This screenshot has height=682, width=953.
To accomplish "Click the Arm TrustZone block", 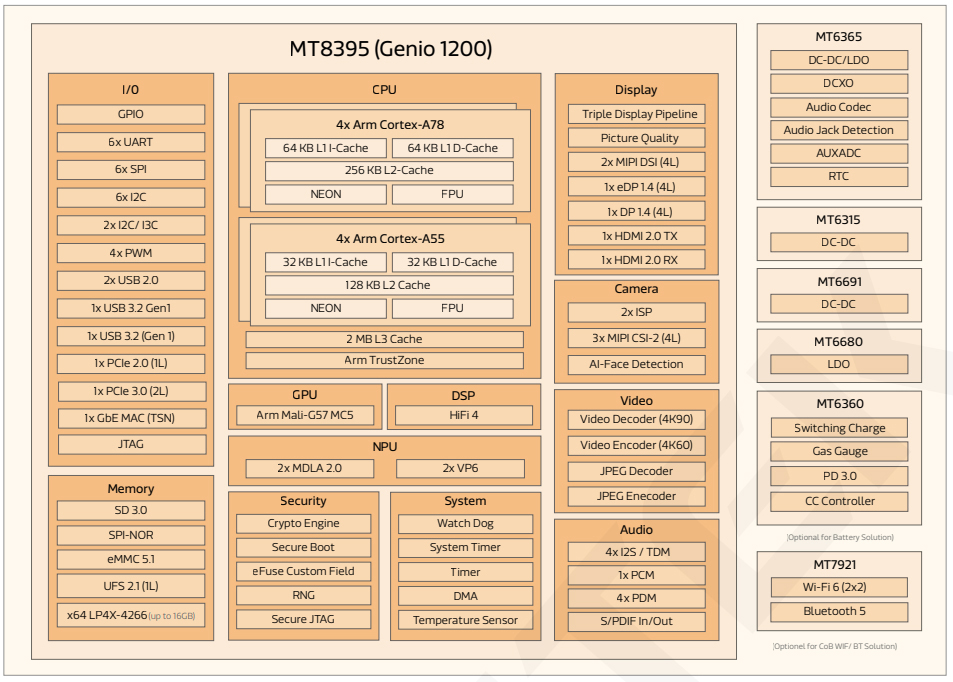I will pos(384,360).
